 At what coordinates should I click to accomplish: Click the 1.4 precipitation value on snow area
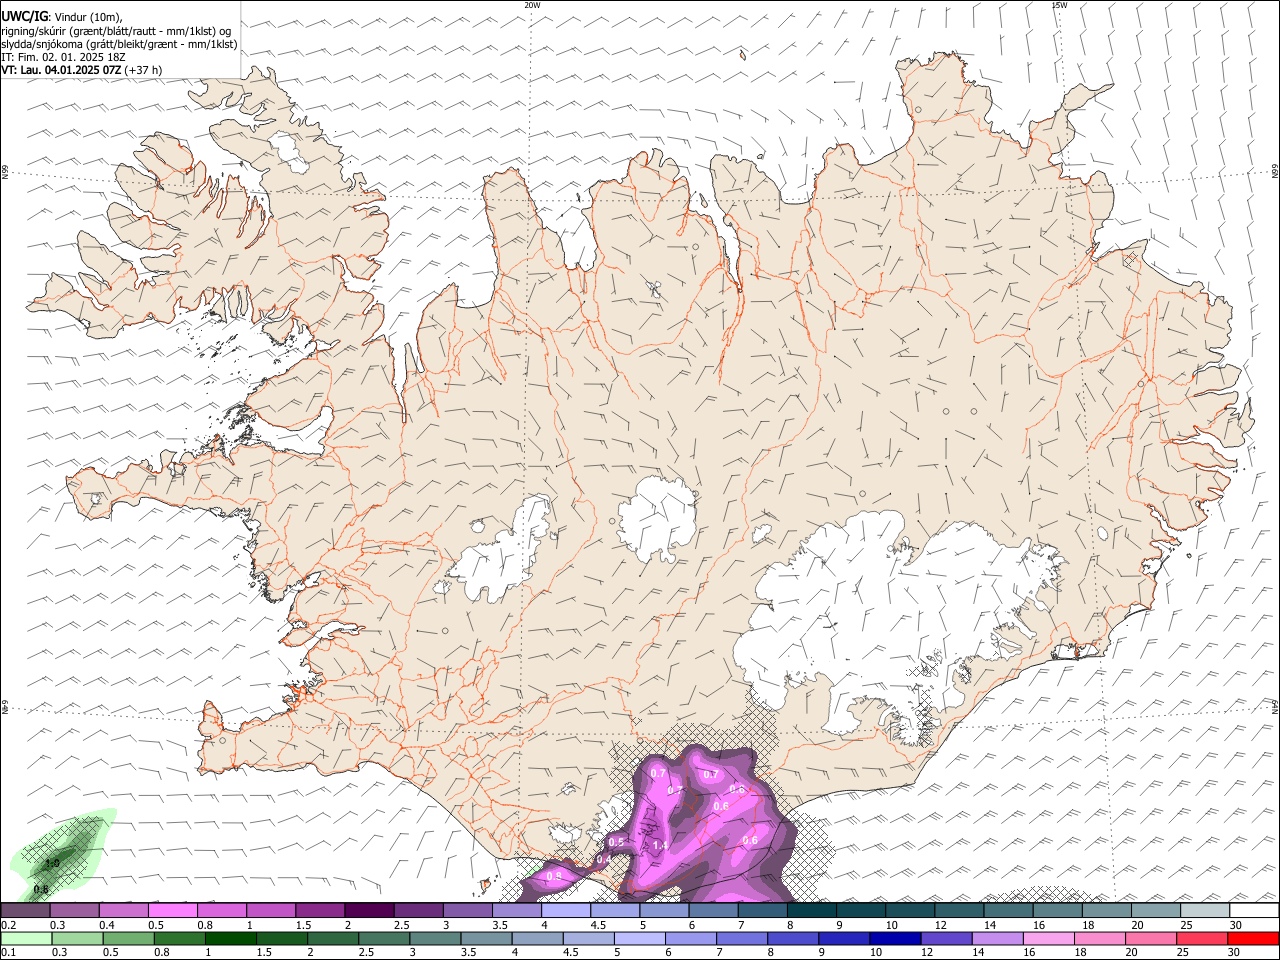click(660, 846)
